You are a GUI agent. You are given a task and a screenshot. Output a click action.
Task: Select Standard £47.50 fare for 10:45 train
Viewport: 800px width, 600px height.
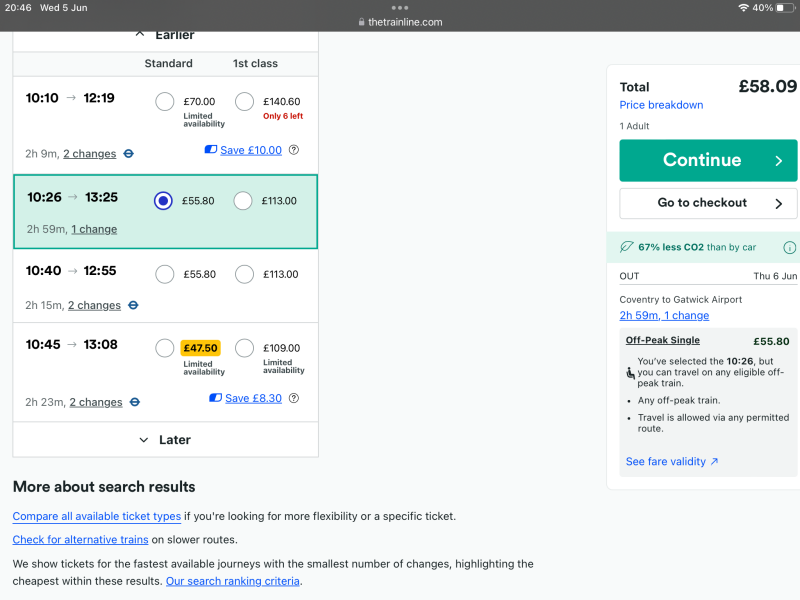pos(165,348)
